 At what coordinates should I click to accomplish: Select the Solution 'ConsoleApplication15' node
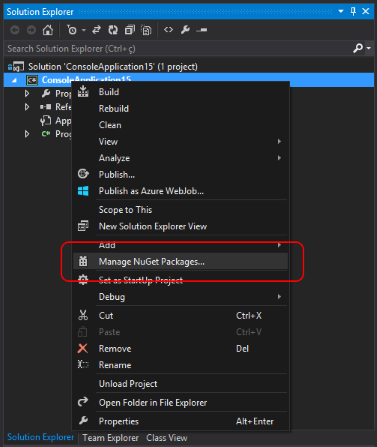[x=113, y=67]
